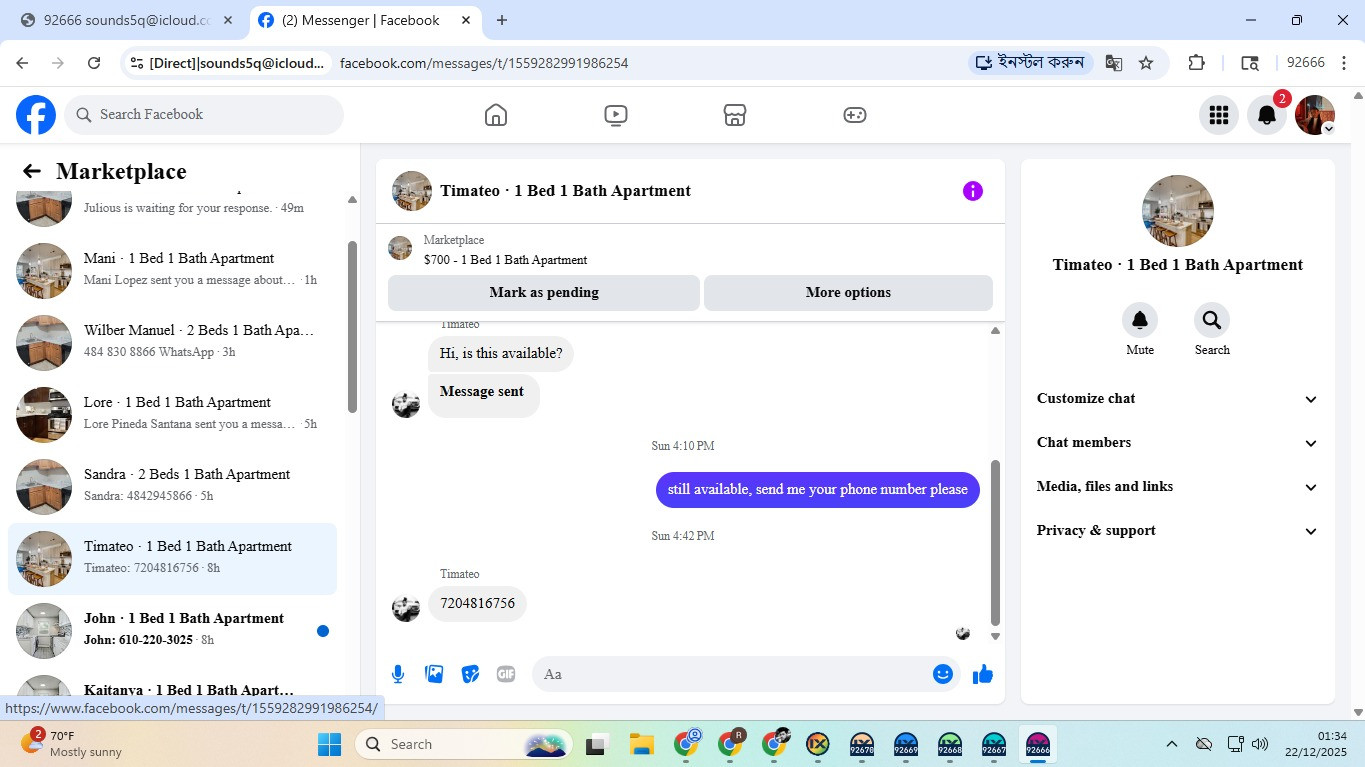The width and height of the screenshot is (1365, 767).
Task: Open conversation information purple icon
Action: pyautogui.click(x=972, y=191)
